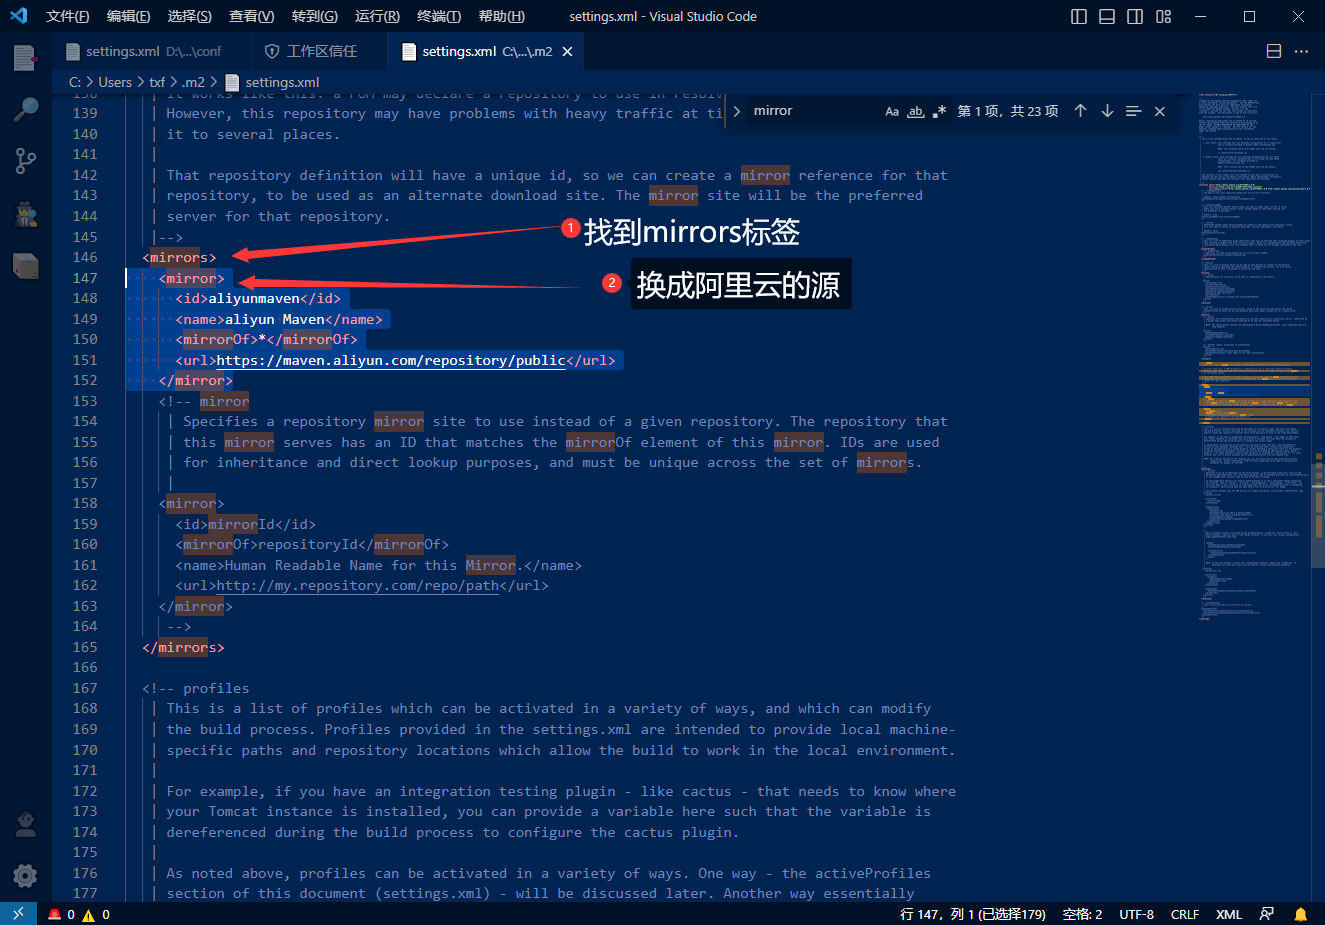Click the cursor position '行 147, 列 1'
The height and width of the screenshot is (925, 1325).
[x=973, y=914]
